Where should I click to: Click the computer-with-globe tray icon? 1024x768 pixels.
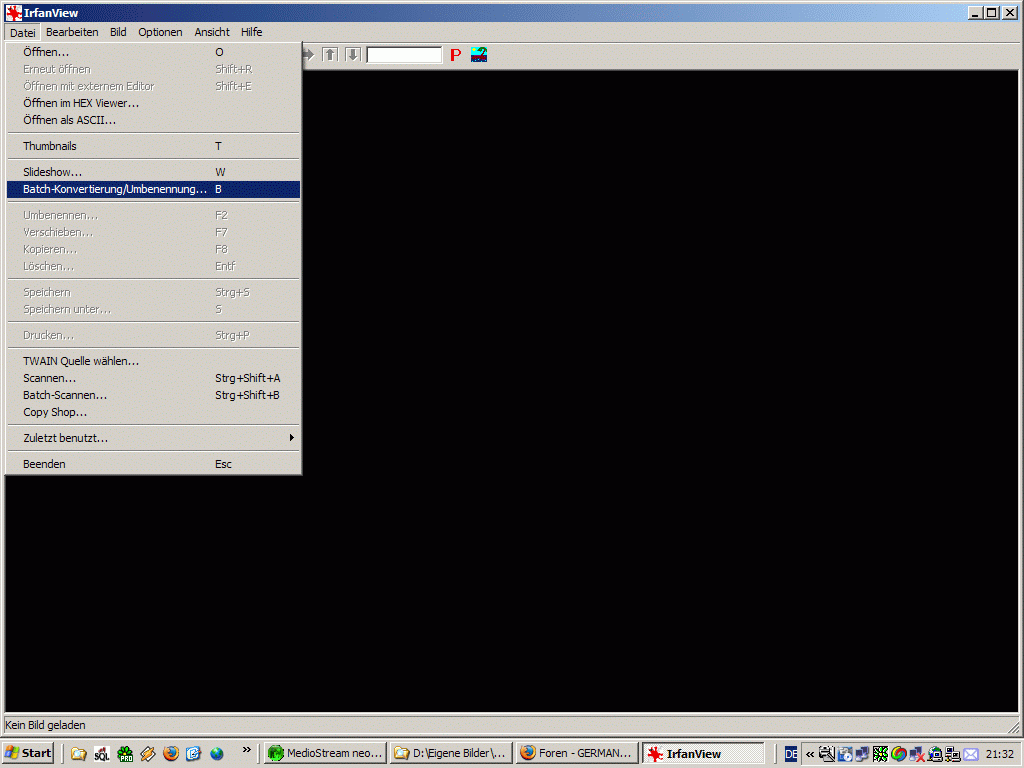pos(935,754)
